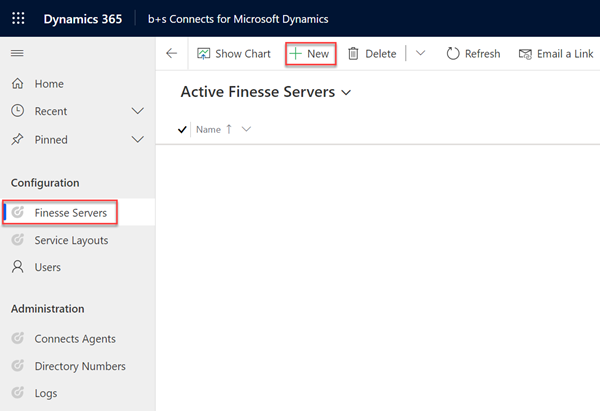Click the Home house icon
Viewport: 600px width, 411px height.
18,83
